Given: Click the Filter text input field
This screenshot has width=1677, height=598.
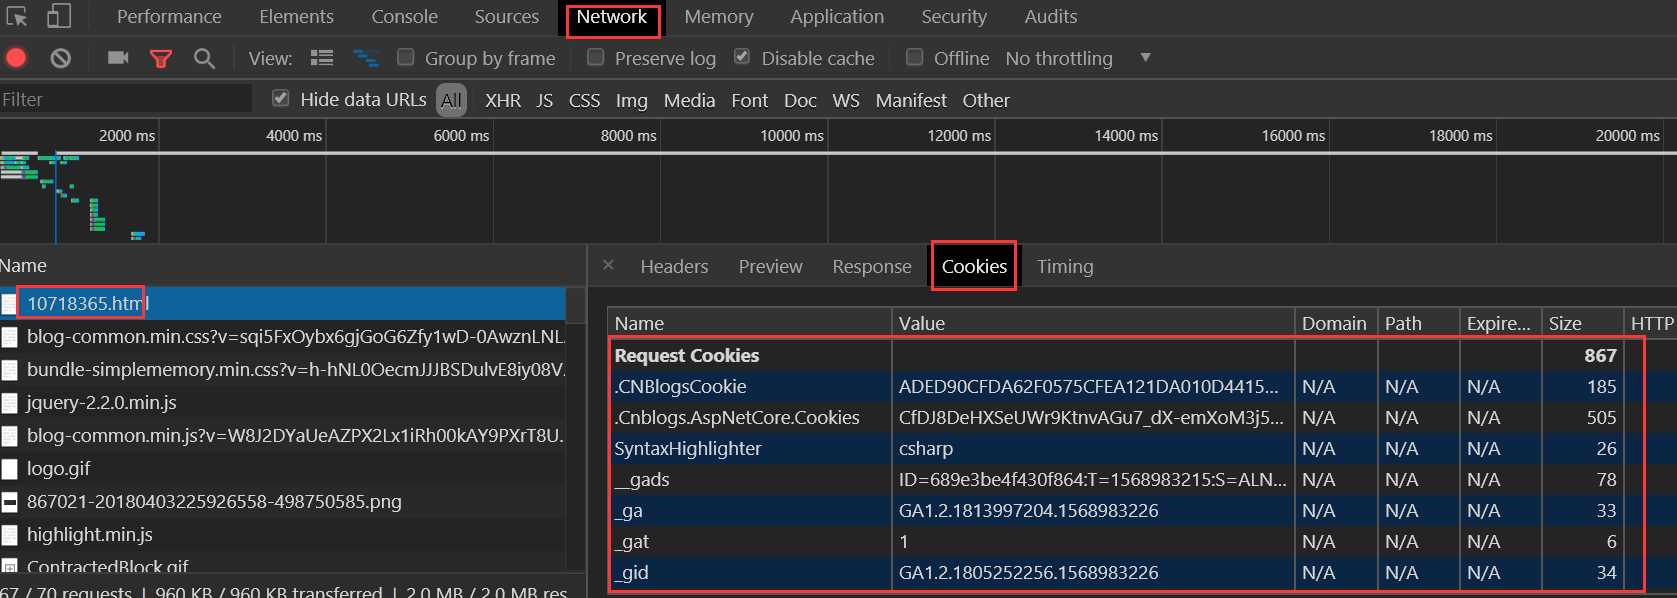Looking at the screenshot, I should [x=125, y=99].
